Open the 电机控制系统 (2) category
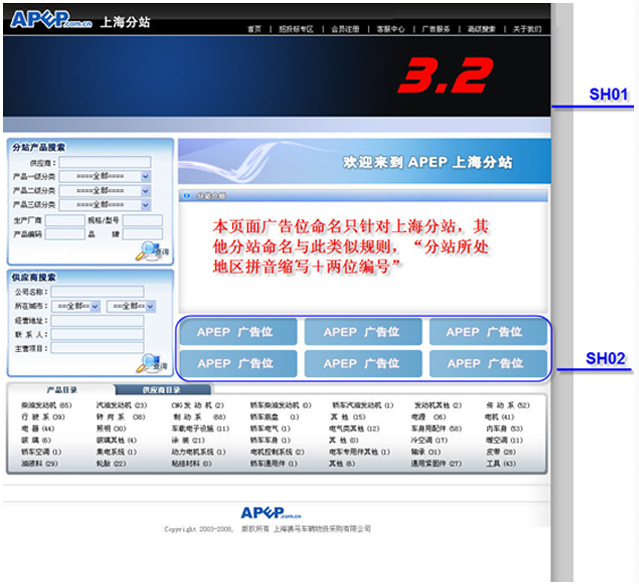Viewport: 639px width, 584px height. coord(277,452)
